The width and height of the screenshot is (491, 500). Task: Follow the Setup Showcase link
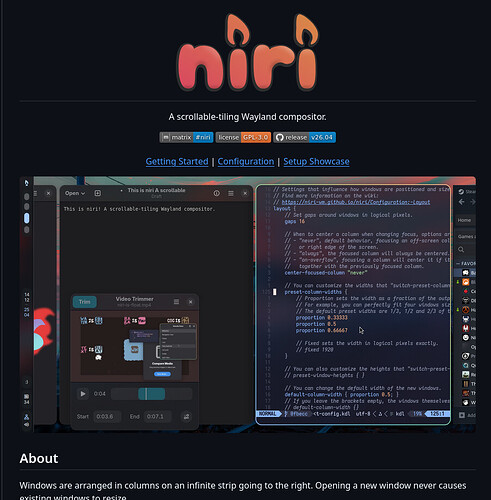pos(316,162)
